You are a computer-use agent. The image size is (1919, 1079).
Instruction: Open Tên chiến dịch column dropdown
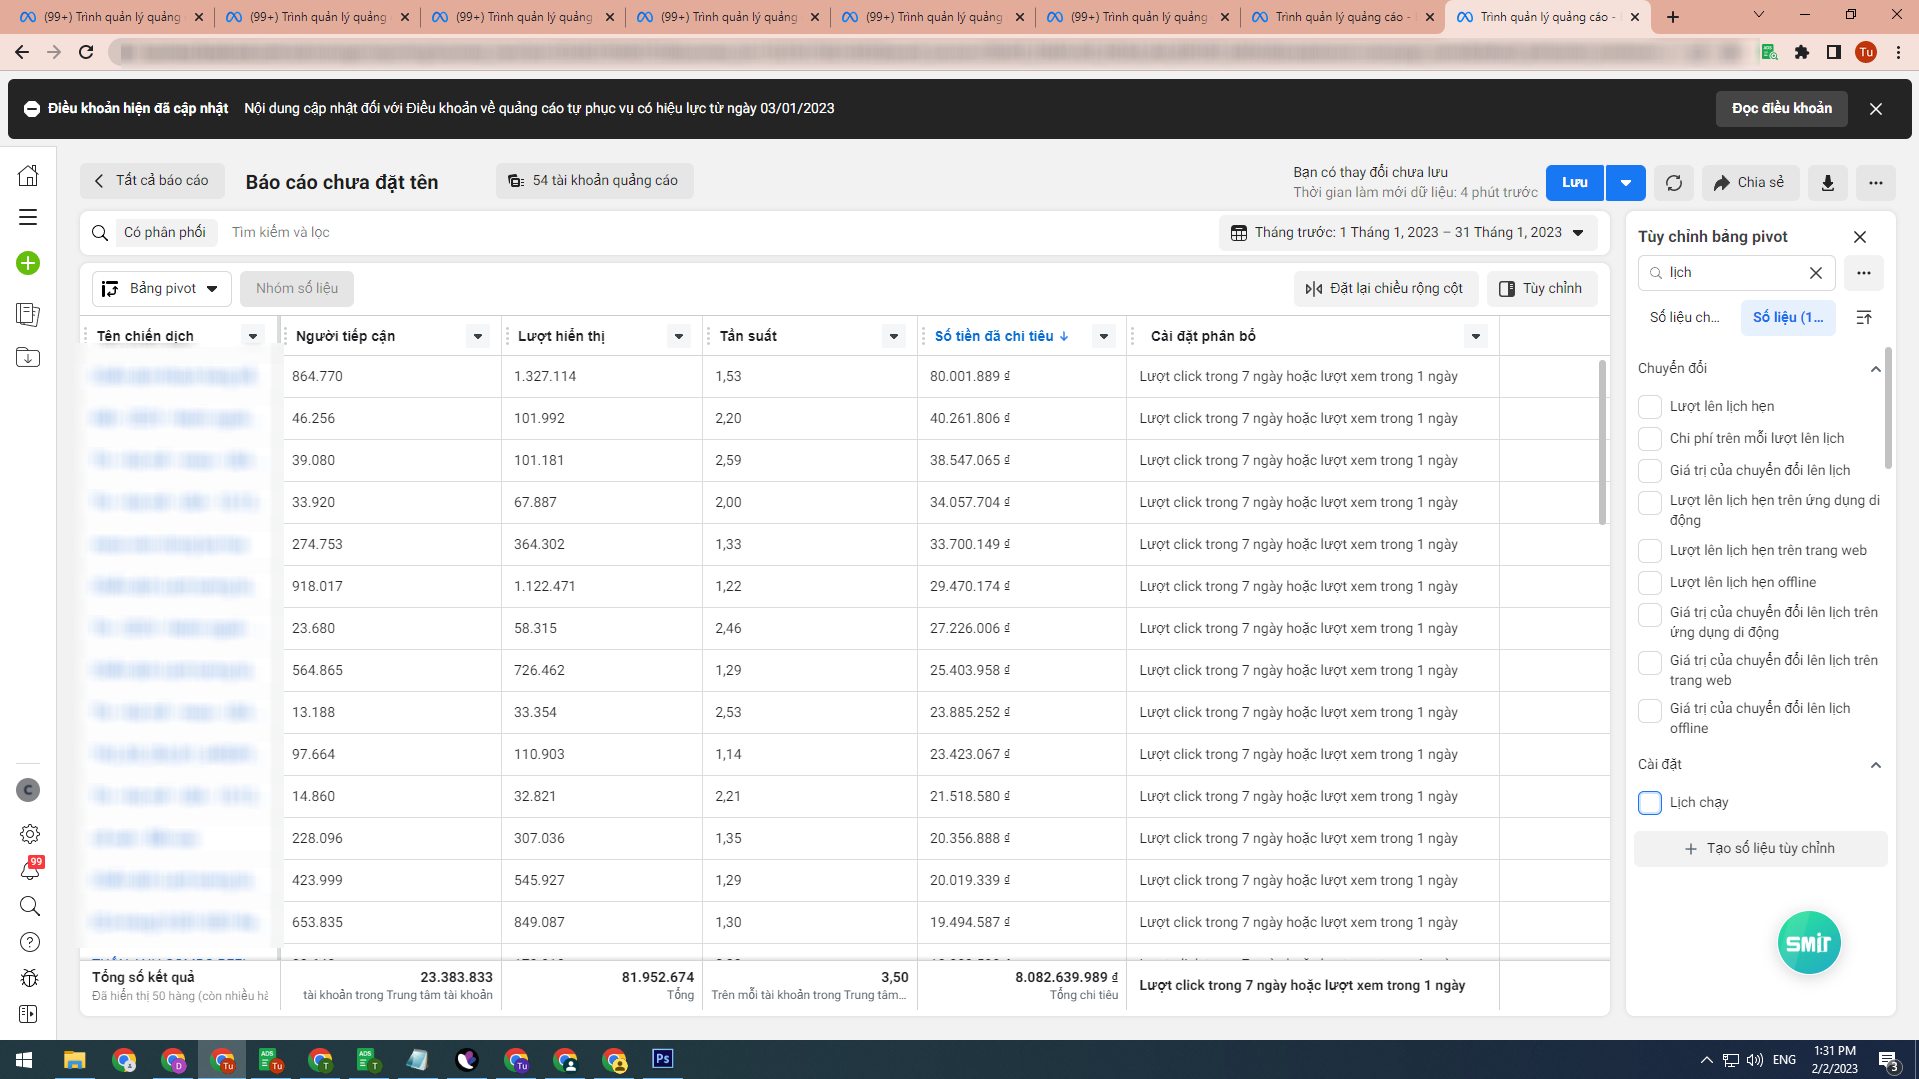tap(253, 336)
